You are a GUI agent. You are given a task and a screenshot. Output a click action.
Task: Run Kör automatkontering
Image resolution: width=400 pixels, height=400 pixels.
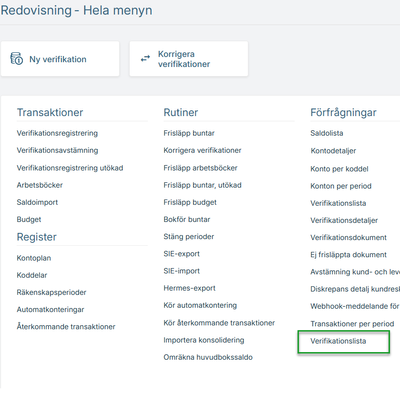(x=200, y=305)
